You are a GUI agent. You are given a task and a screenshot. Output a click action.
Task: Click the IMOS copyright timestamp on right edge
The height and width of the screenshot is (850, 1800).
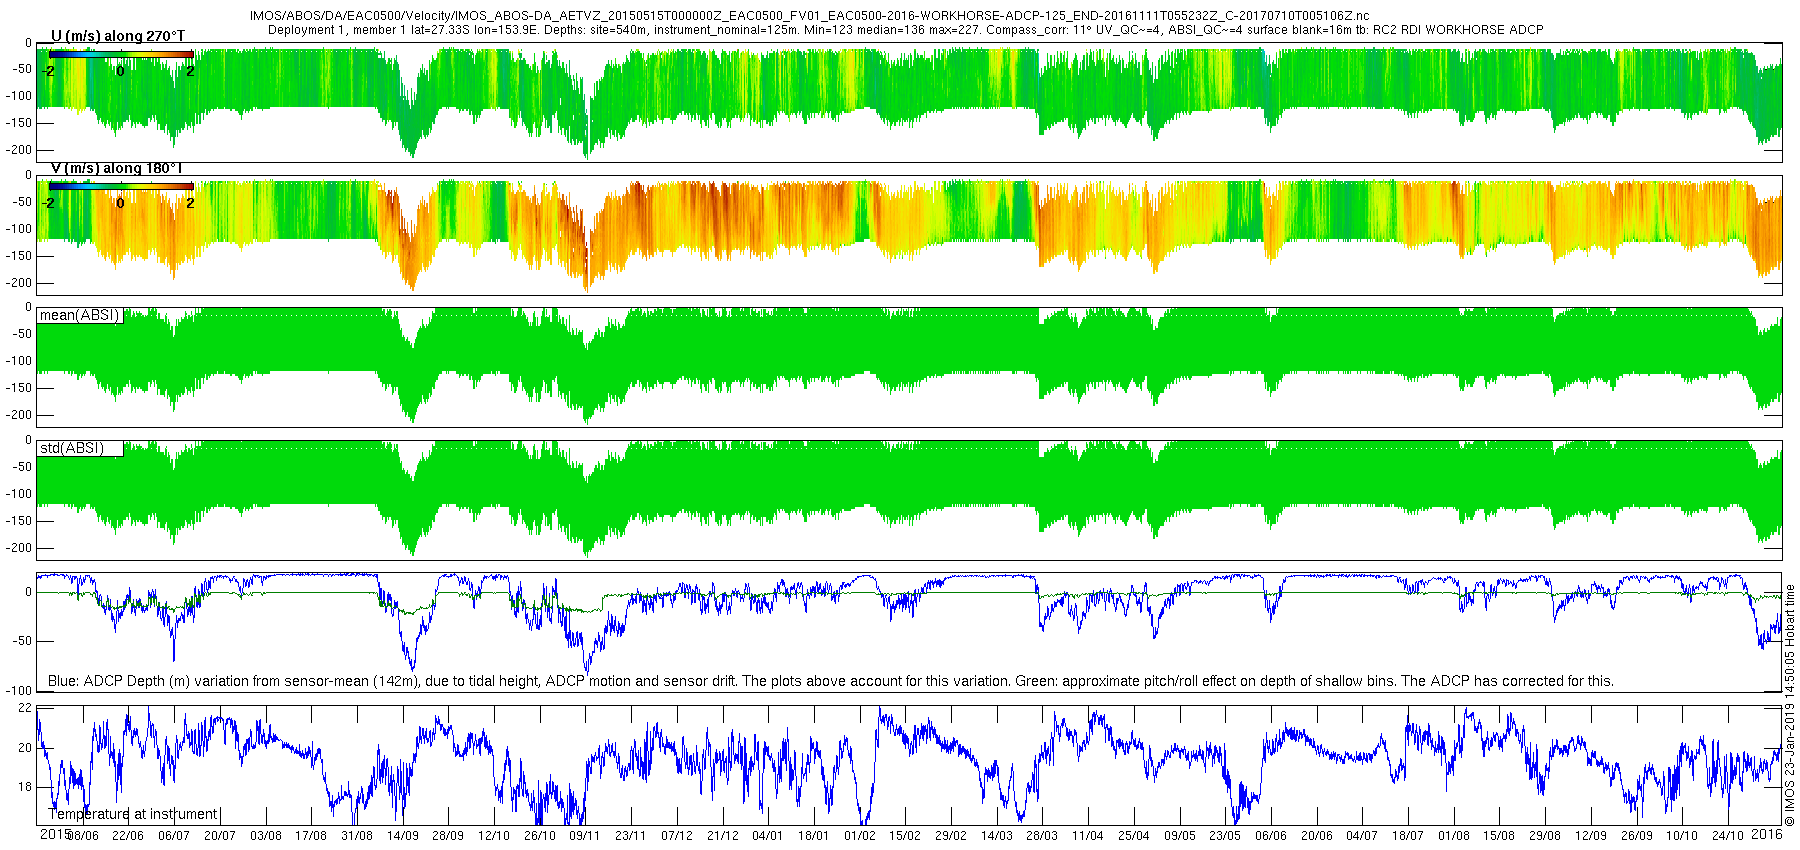1790,705
